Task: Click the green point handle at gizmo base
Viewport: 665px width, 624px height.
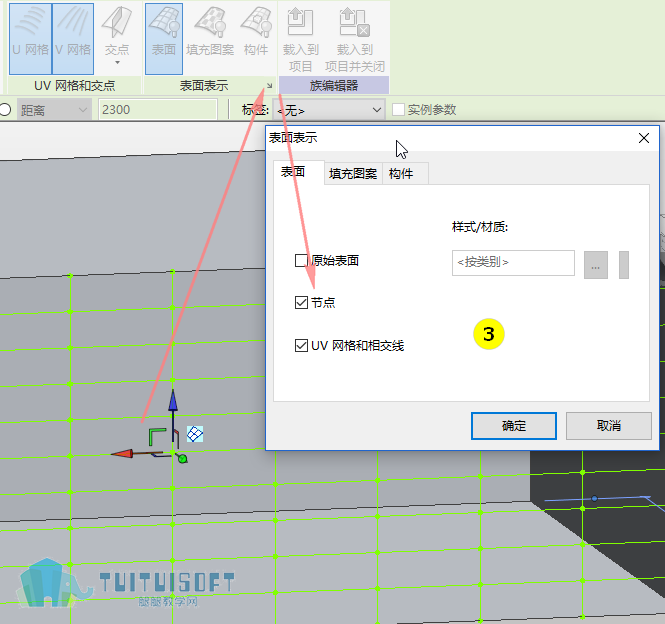Action: [183, 459]
